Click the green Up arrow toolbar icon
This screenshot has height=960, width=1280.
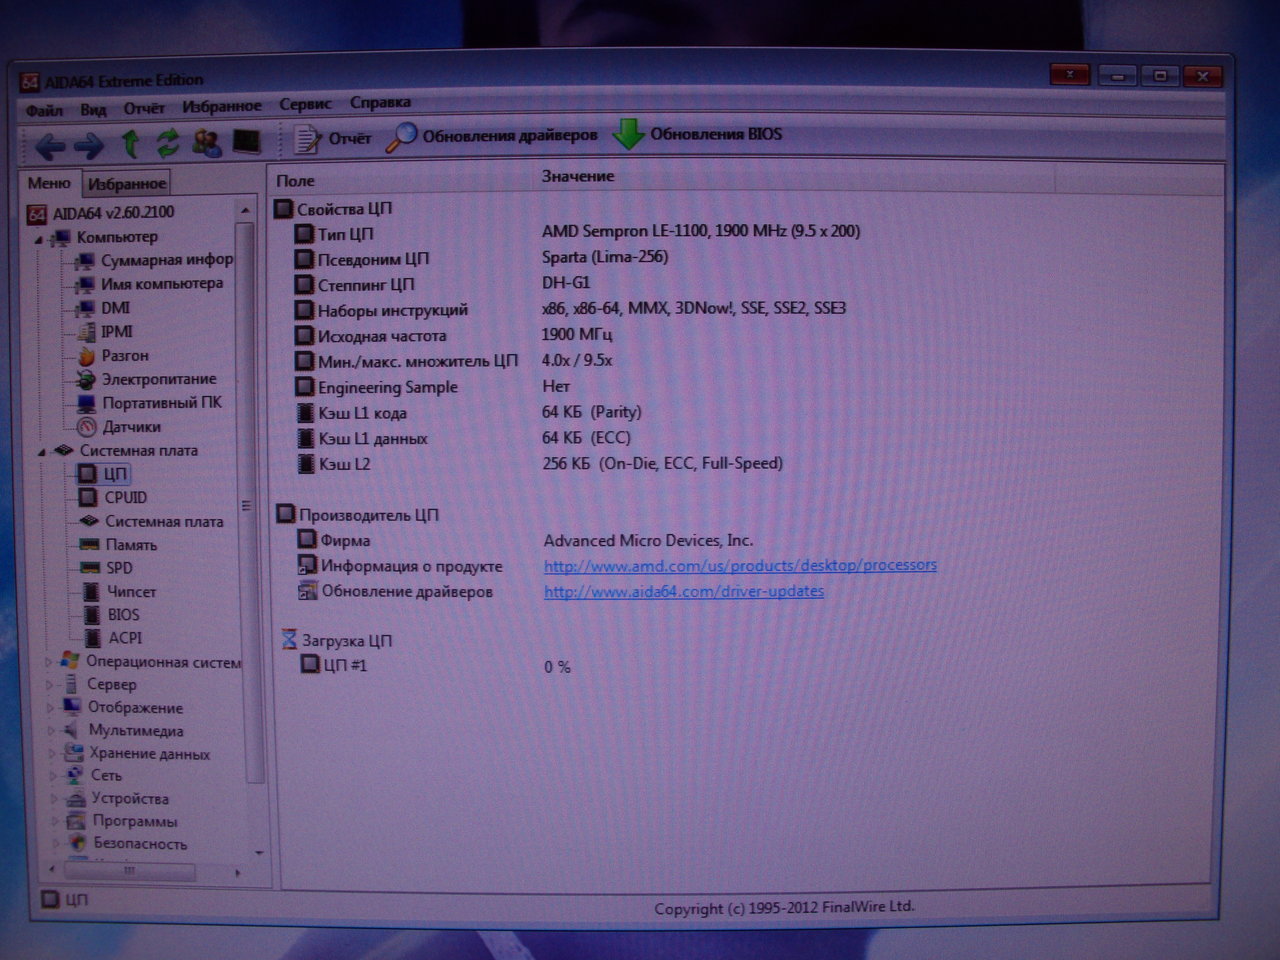coord(129,144)
